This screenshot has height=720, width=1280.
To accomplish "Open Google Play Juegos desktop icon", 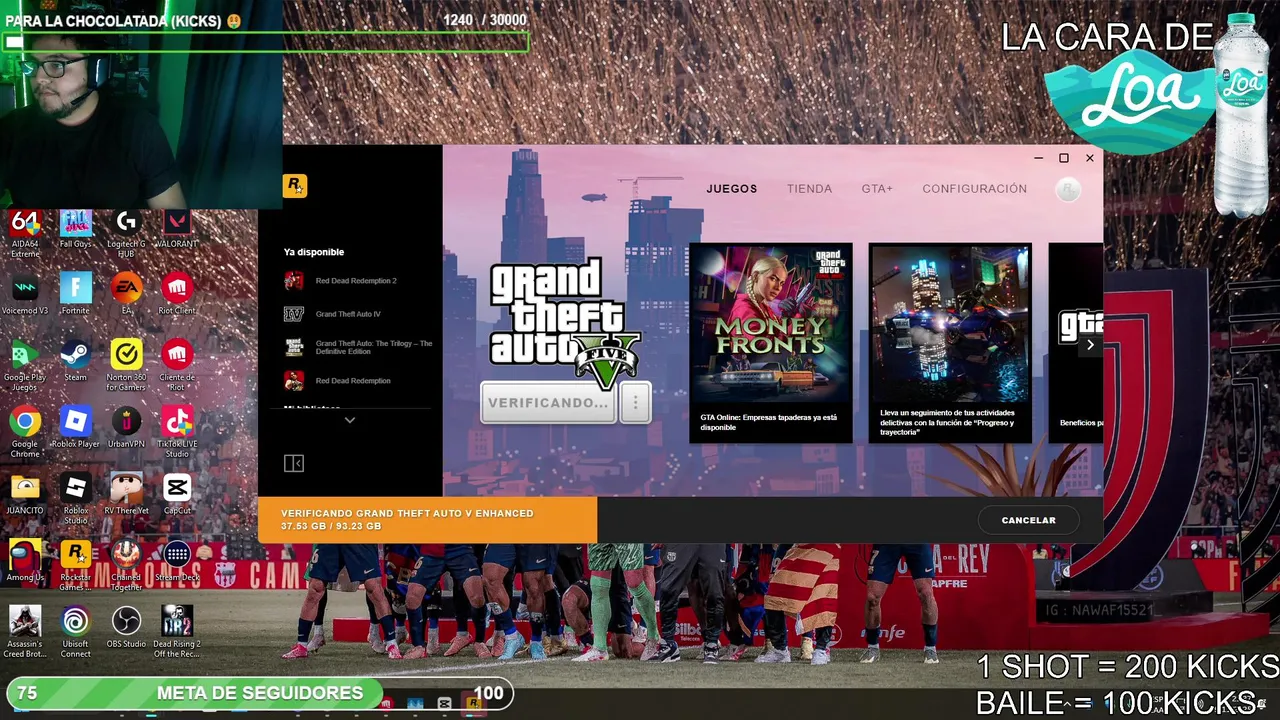I will pyautogui.click(x=25, y=366).
